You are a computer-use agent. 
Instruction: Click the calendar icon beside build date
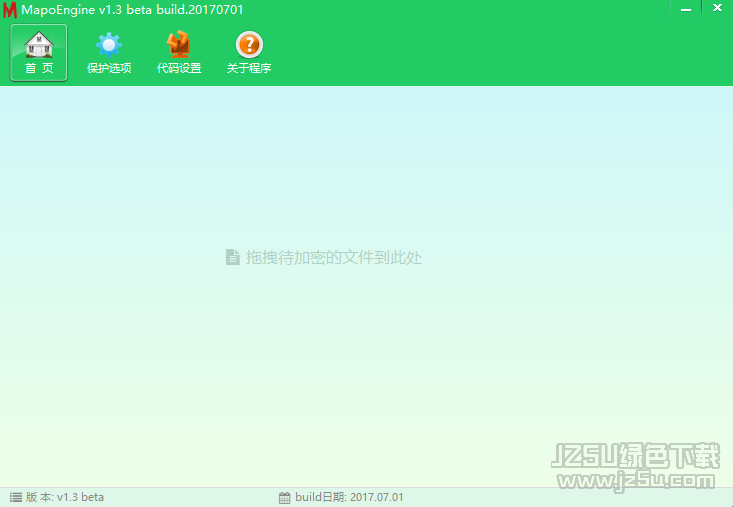point(284,498)
